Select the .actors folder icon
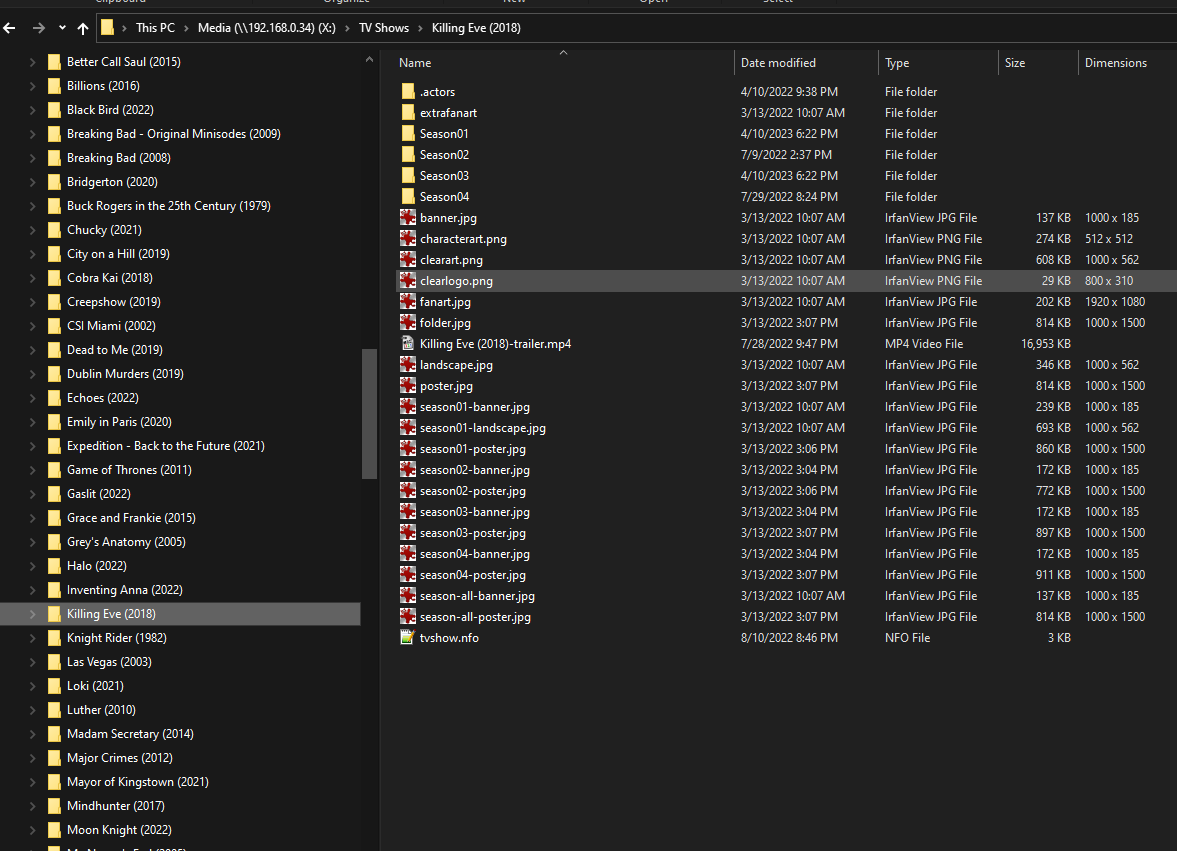Image resolution: width=1177 pixels, height=851 pixels. click(408, 92)
